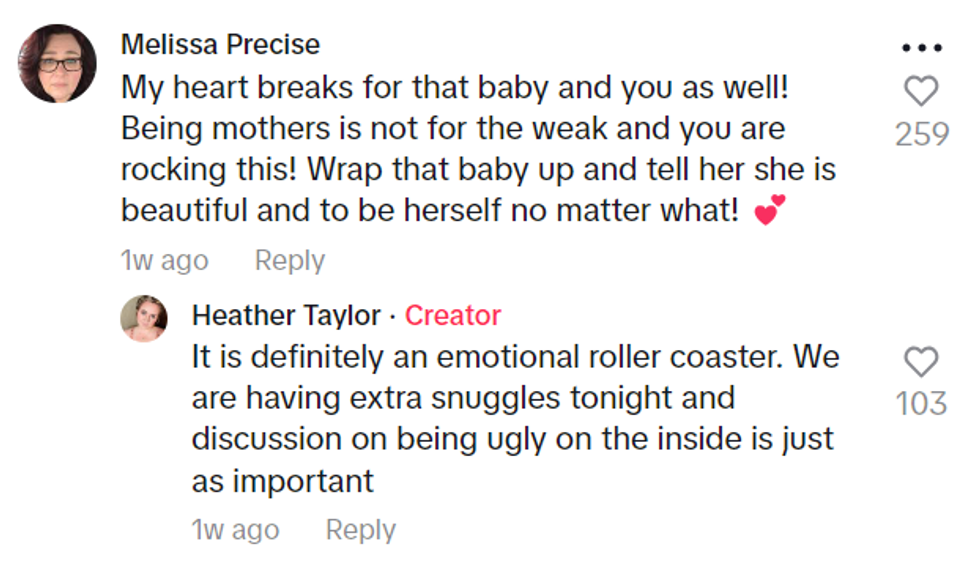The image size is (980, 569).
Task: Like Heather Taylor's reply with the heart
Action: (921, 362)
